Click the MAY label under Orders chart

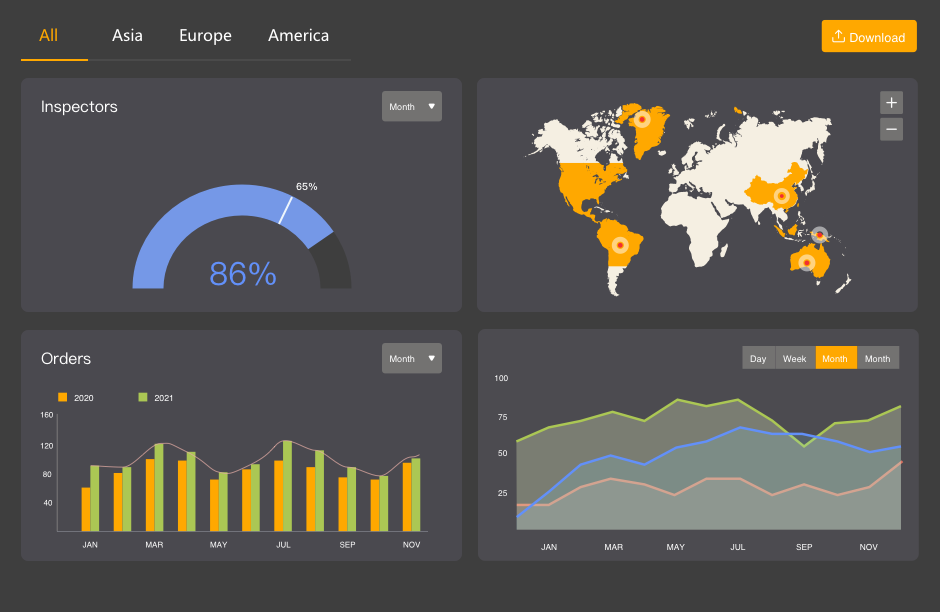tap(218, 544)
